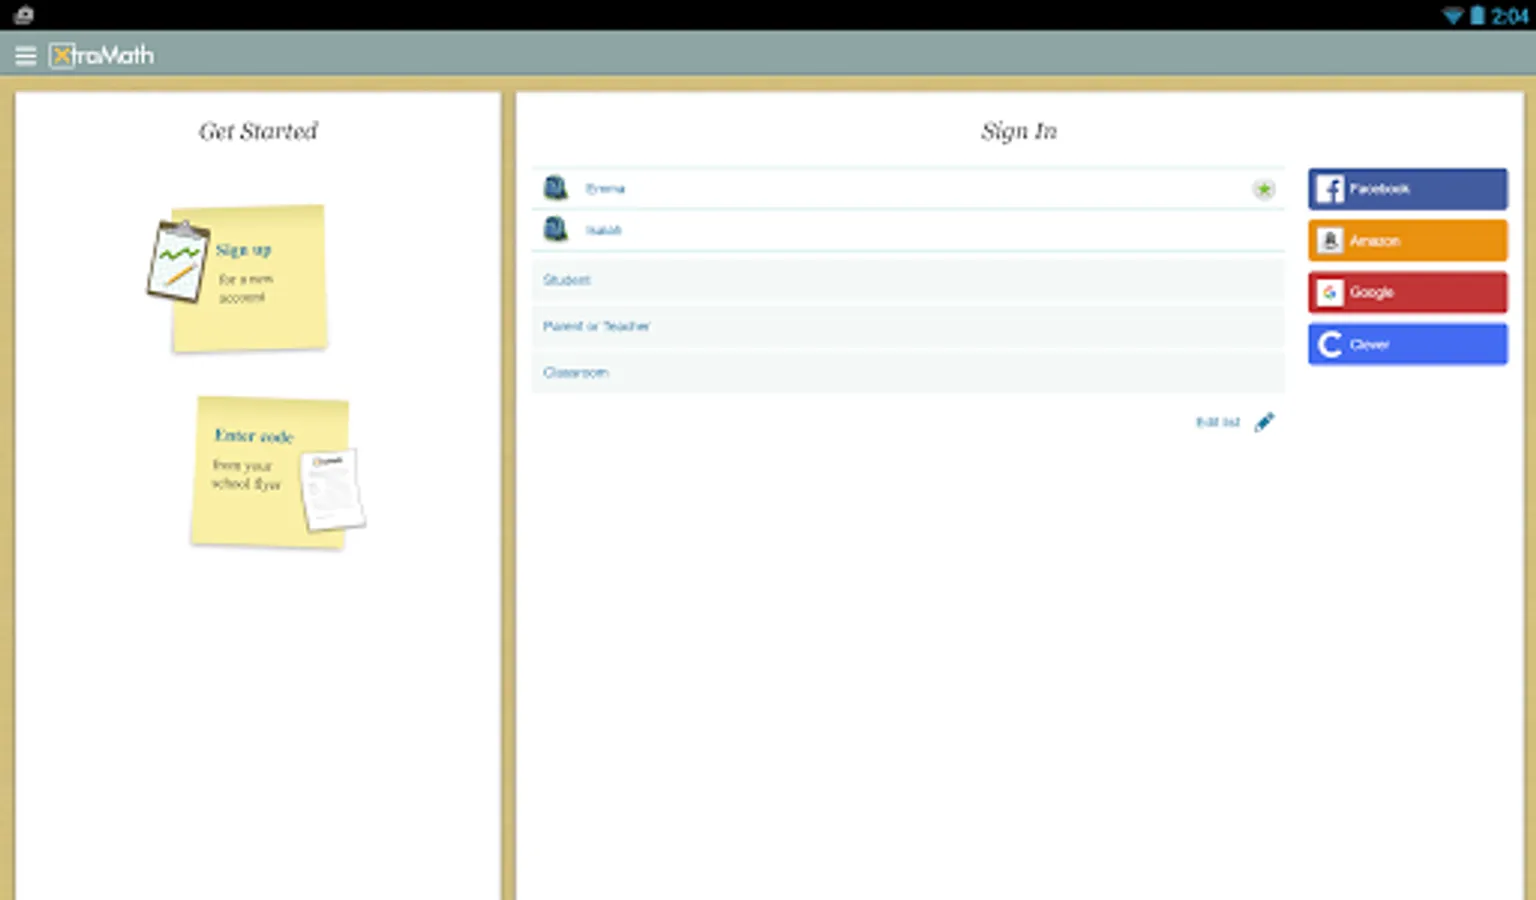
Task: Click the Edit list link
Action: tap(1218, 422)
